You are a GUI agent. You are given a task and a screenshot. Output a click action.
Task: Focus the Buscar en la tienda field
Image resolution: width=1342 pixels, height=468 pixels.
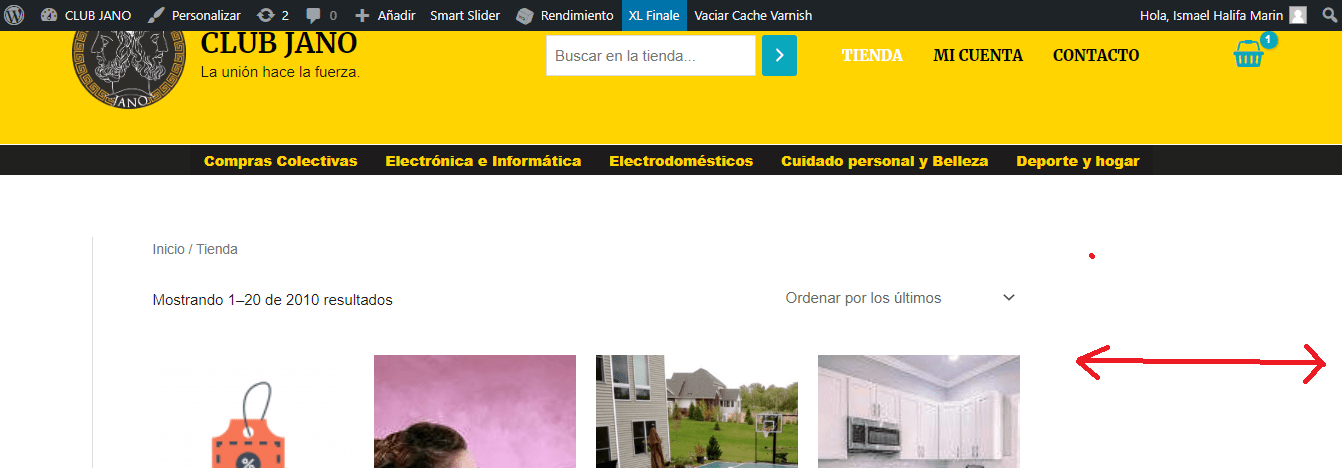click(x=650, y=56)
